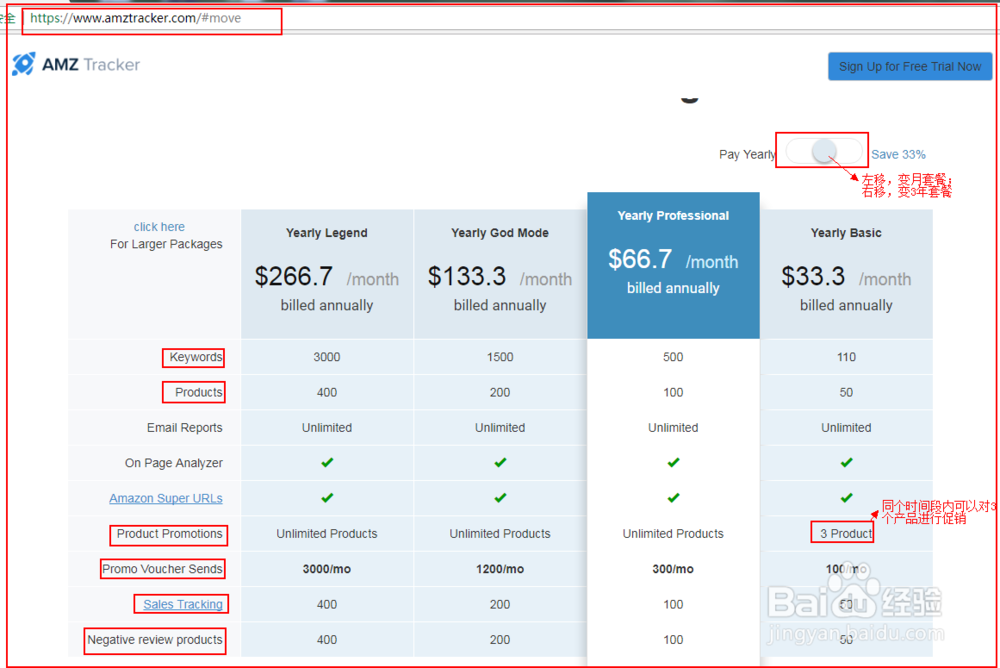
Task: Click the Products 200 cell under God Mode
Action: coord(500,392)
